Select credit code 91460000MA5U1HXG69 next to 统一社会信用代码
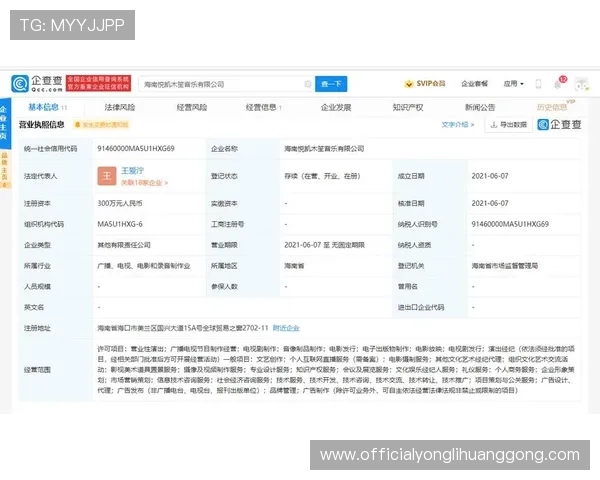Image resolution: width=600 pixels, height=480 pixels. coord(136,149)
